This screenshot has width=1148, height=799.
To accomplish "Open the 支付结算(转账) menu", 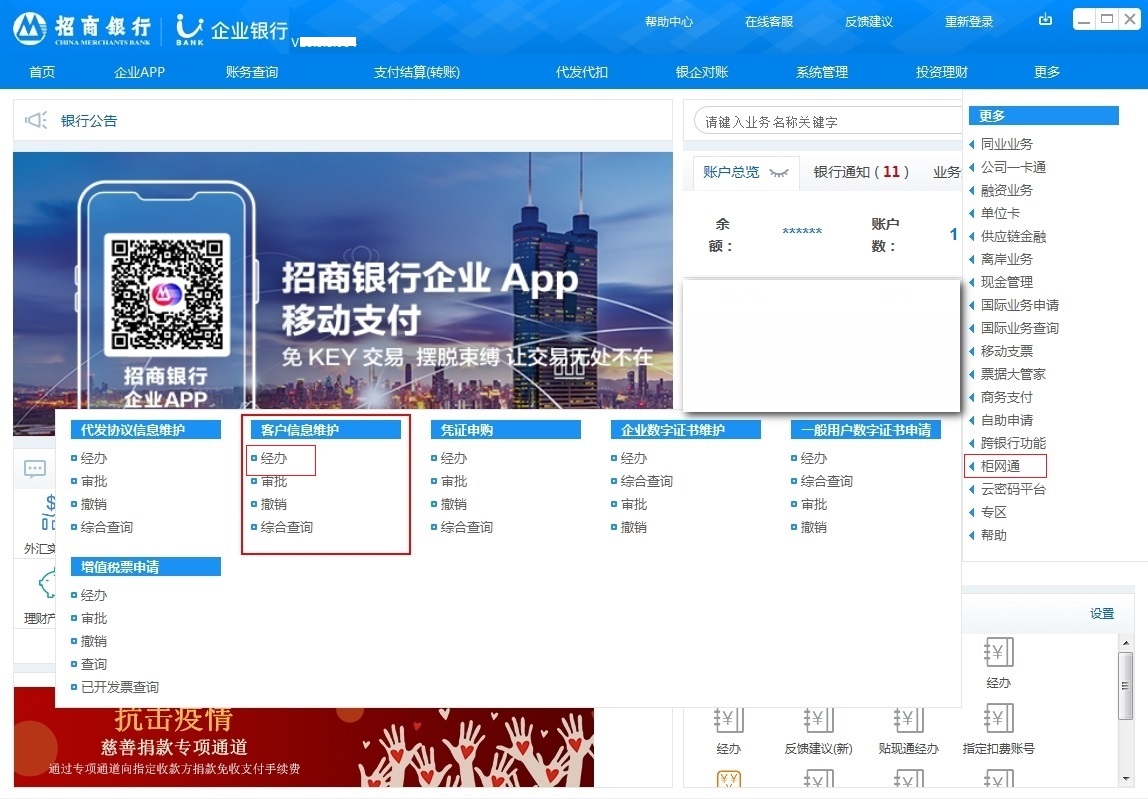I will pos(417,72).
